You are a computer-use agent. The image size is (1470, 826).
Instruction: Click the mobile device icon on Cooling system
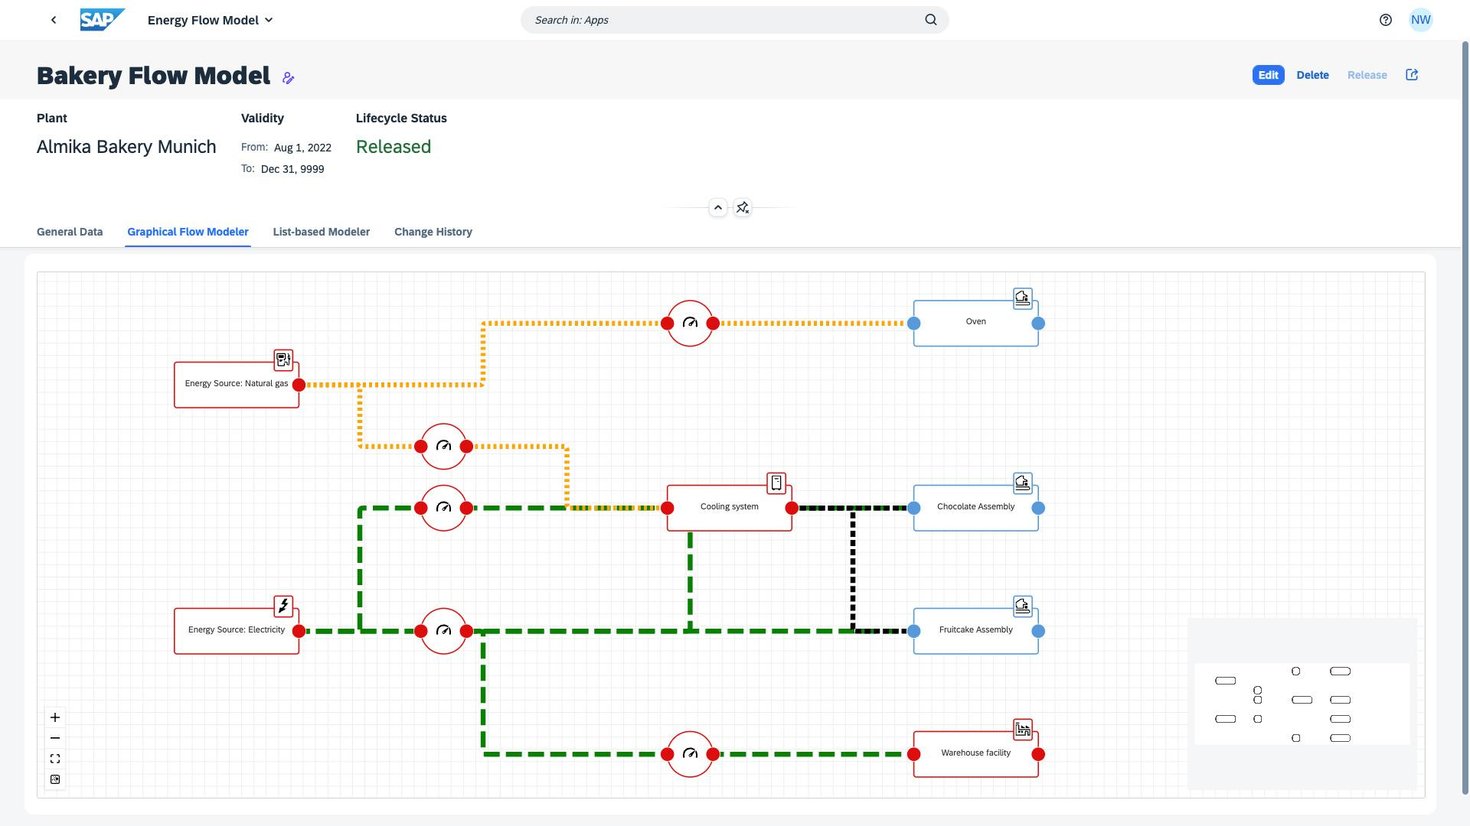[x=777, y=482]
